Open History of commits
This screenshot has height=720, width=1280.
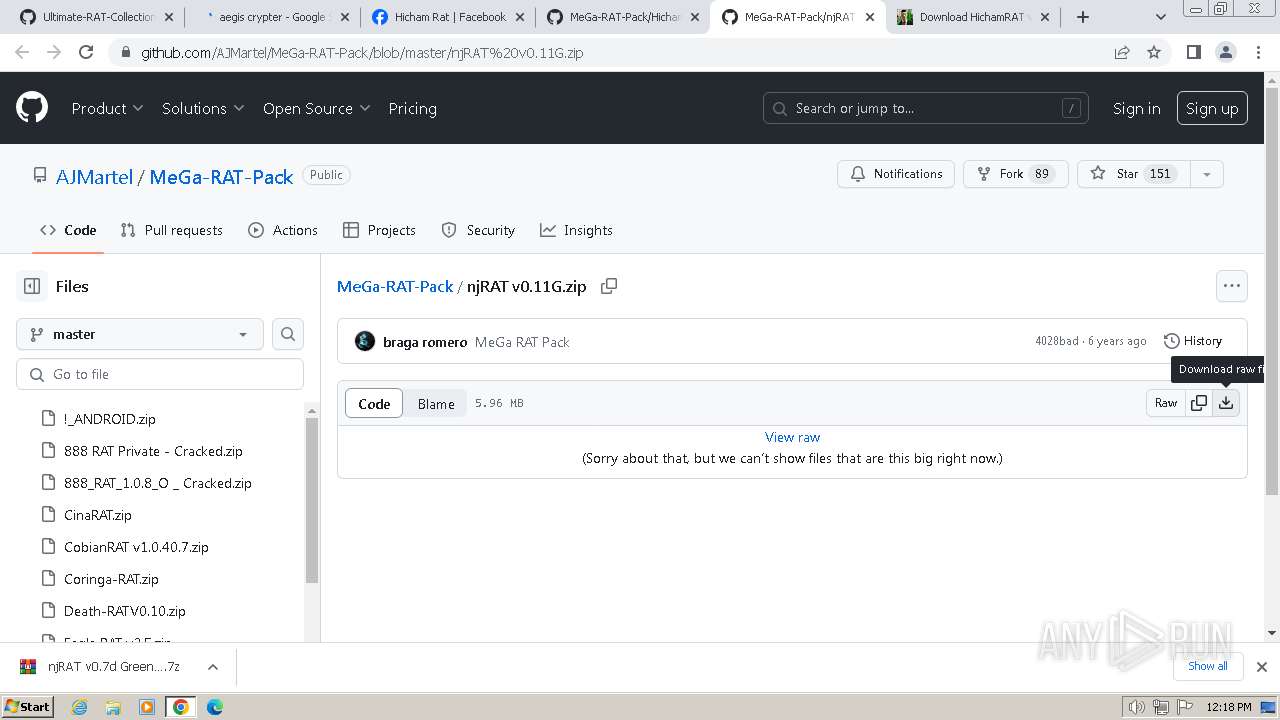click(x=1193, y=341)
